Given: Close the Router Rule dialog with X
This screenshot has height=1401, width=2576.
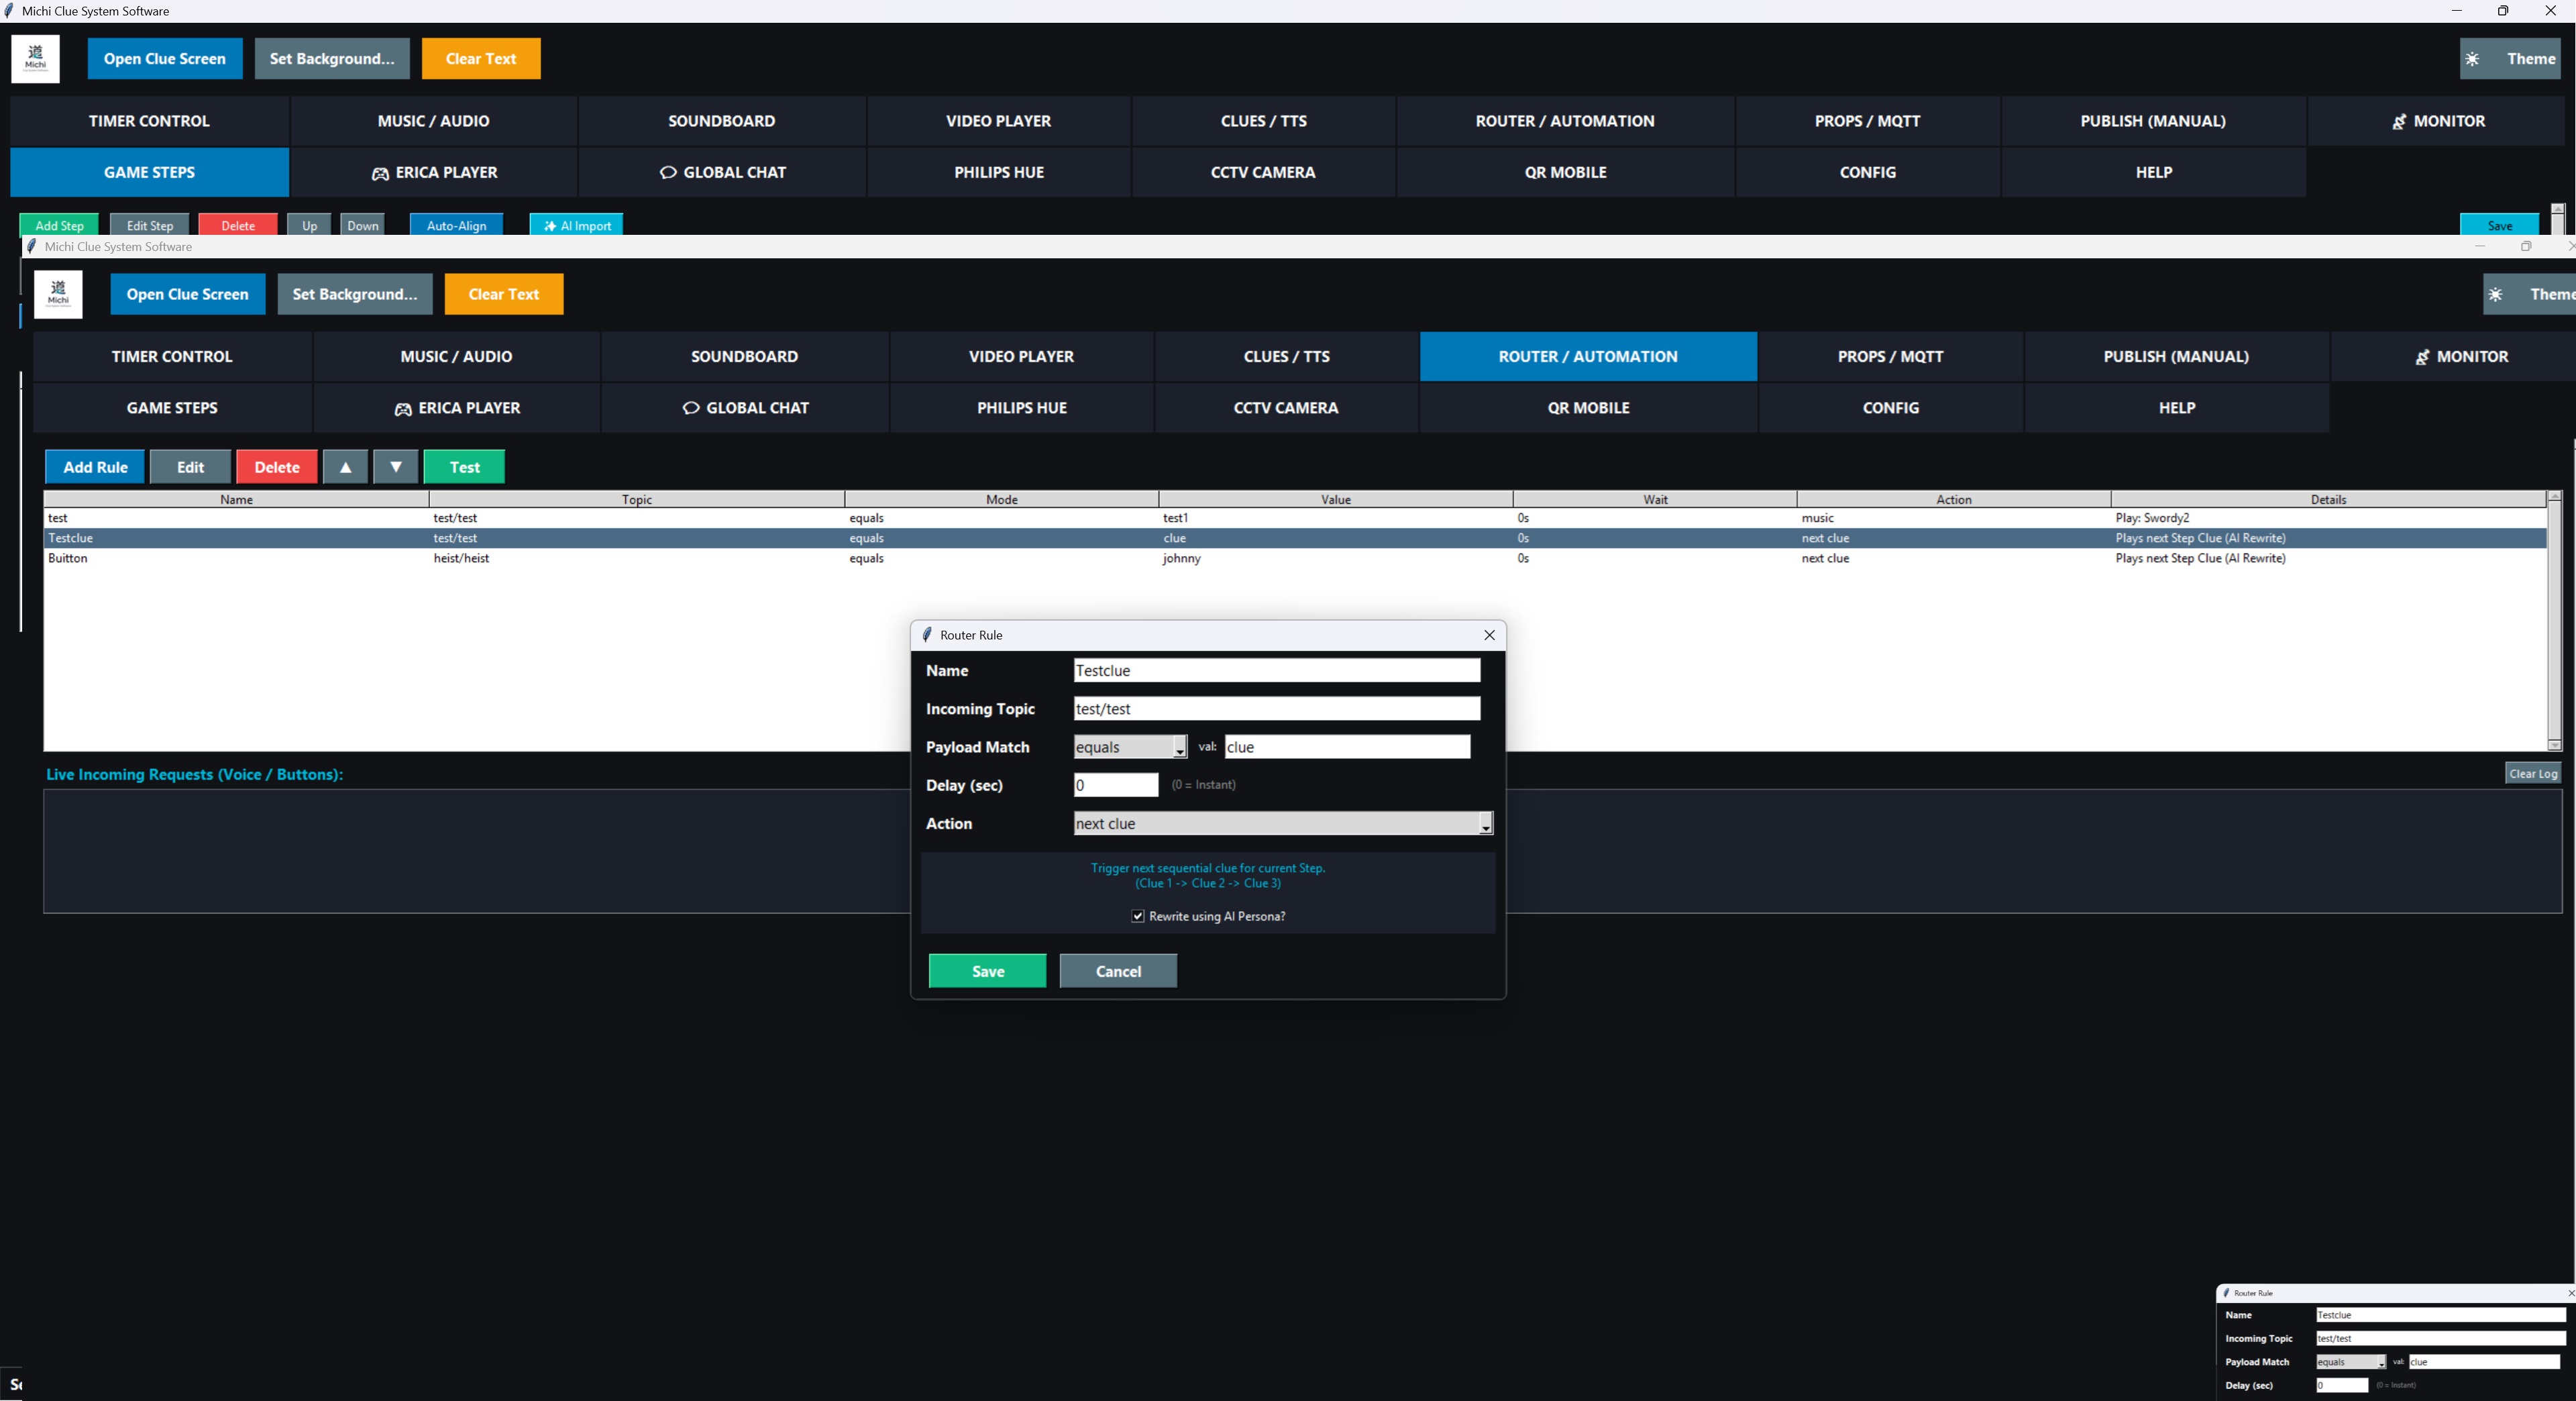Looking at the screenshot, I should coord(1489,635).
